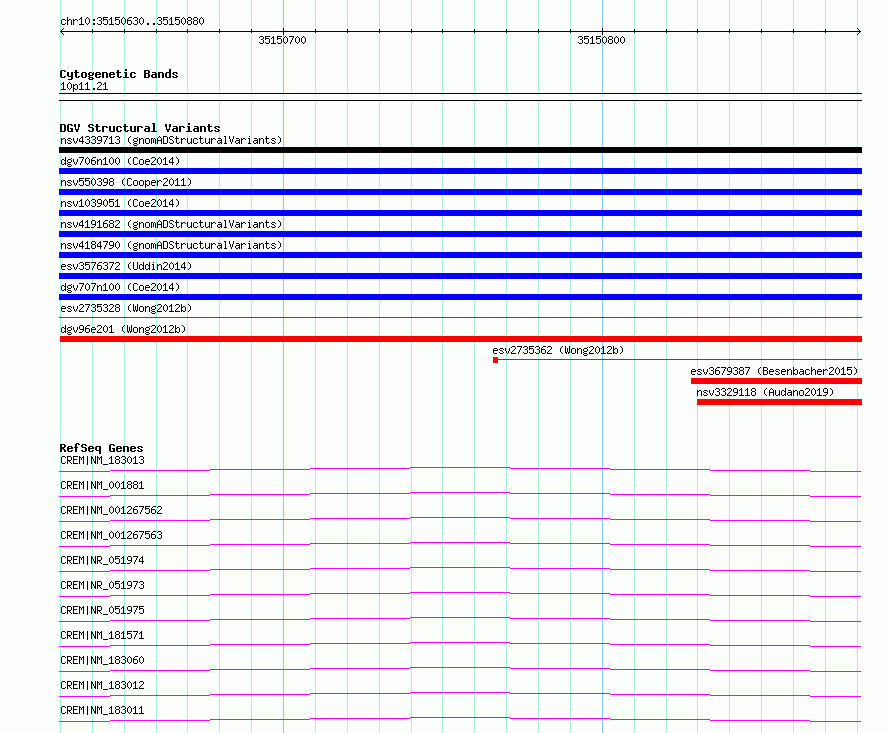Click the thick red bar under dgv96e201
Image resolution: width=890 pixels, height=733 pixels.
(460, 339)
